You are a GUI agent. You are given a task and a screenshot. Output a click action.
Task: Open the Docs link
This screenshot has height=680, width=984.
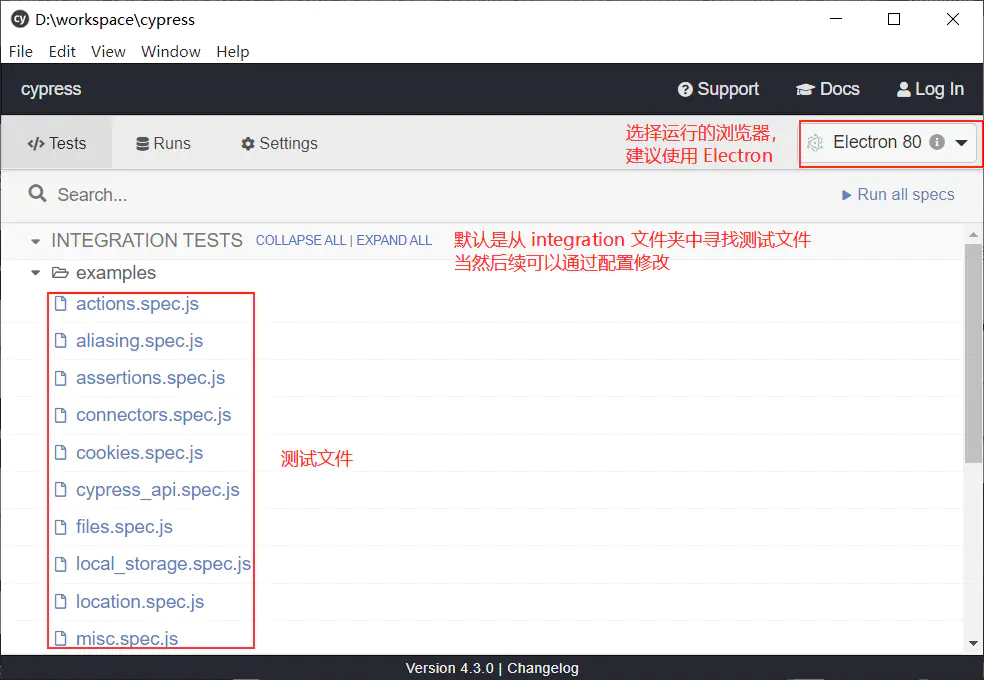pyautogui.click(x=828, y=90)
